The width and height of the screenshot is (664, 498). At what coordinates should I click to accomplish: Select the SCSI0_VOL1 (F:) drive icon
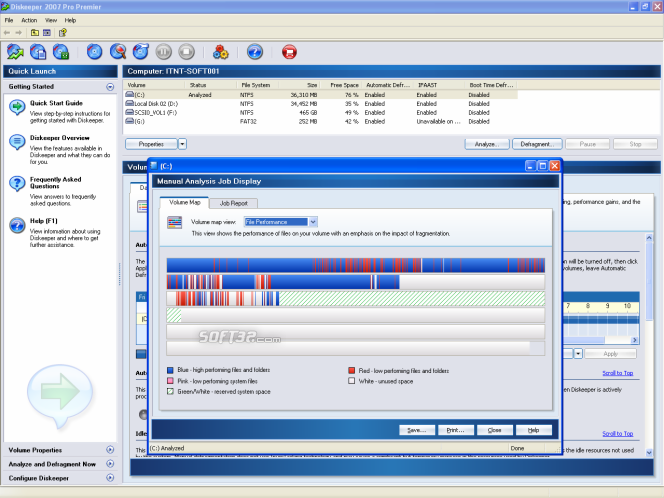pyautogui.click(x=130, y=112)
